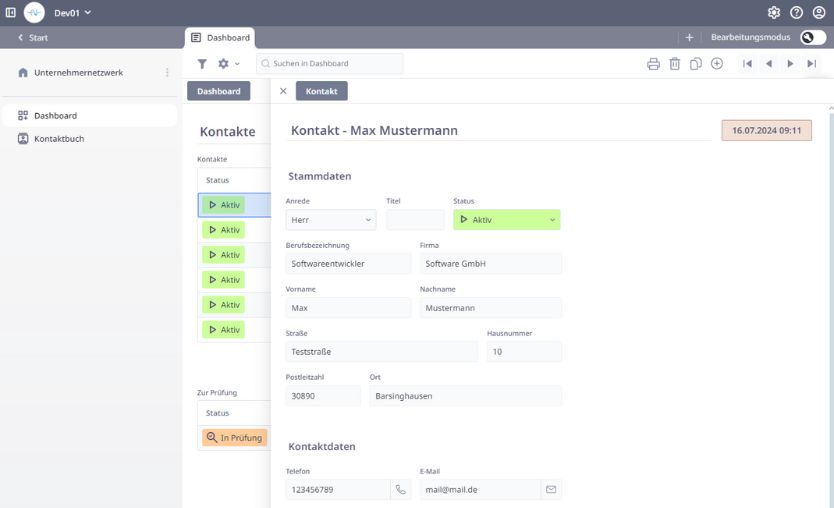Switch to the Kontakt tab

(321, 91)
